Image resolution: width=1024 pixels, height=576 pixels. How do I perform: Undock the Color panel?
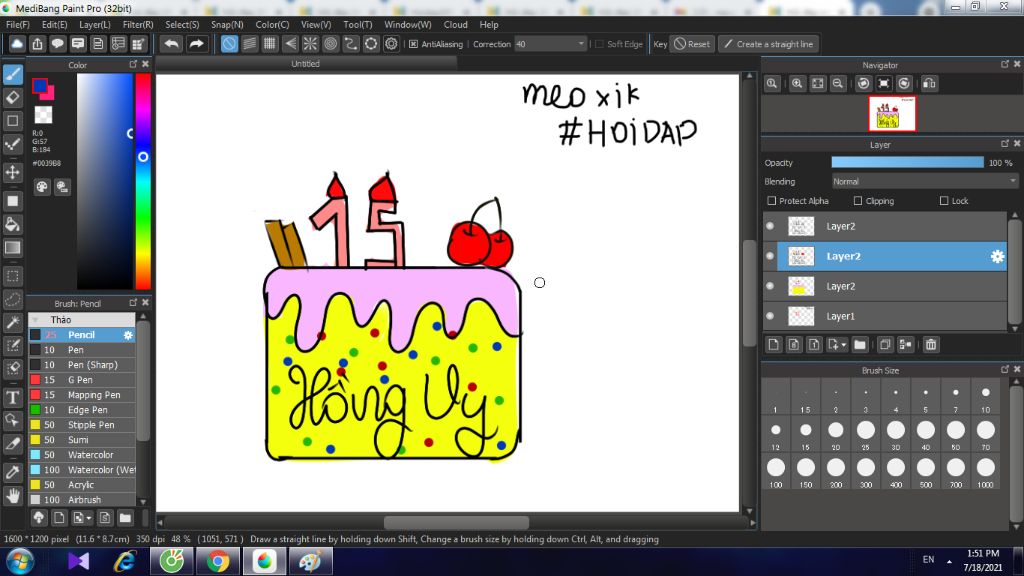[133, 64]
